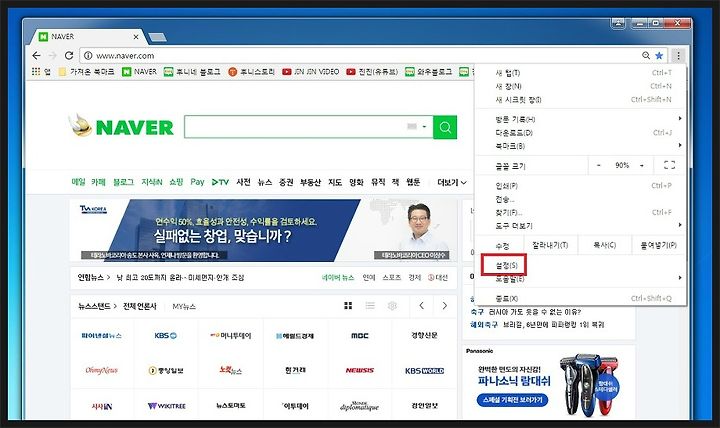
Task: Click the zoom magnifier icon in the address bar
Action: pos(646,56)
